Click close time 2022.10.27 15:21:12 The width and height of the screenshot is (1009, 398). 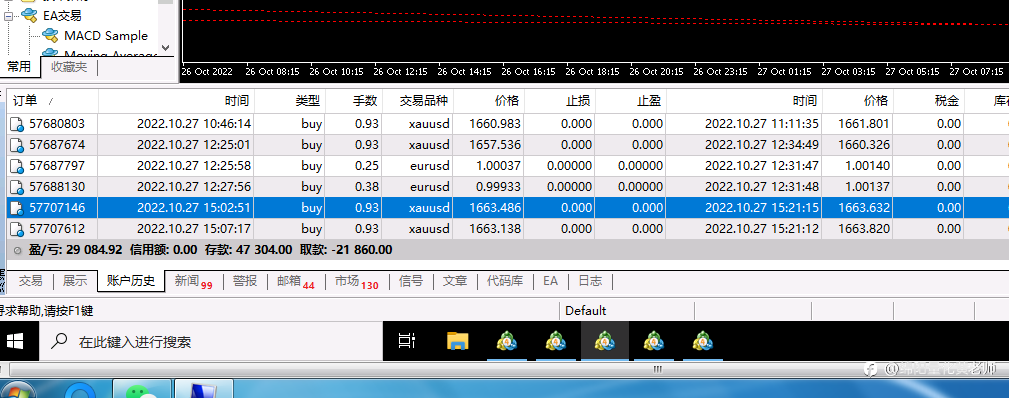[762, 229]
